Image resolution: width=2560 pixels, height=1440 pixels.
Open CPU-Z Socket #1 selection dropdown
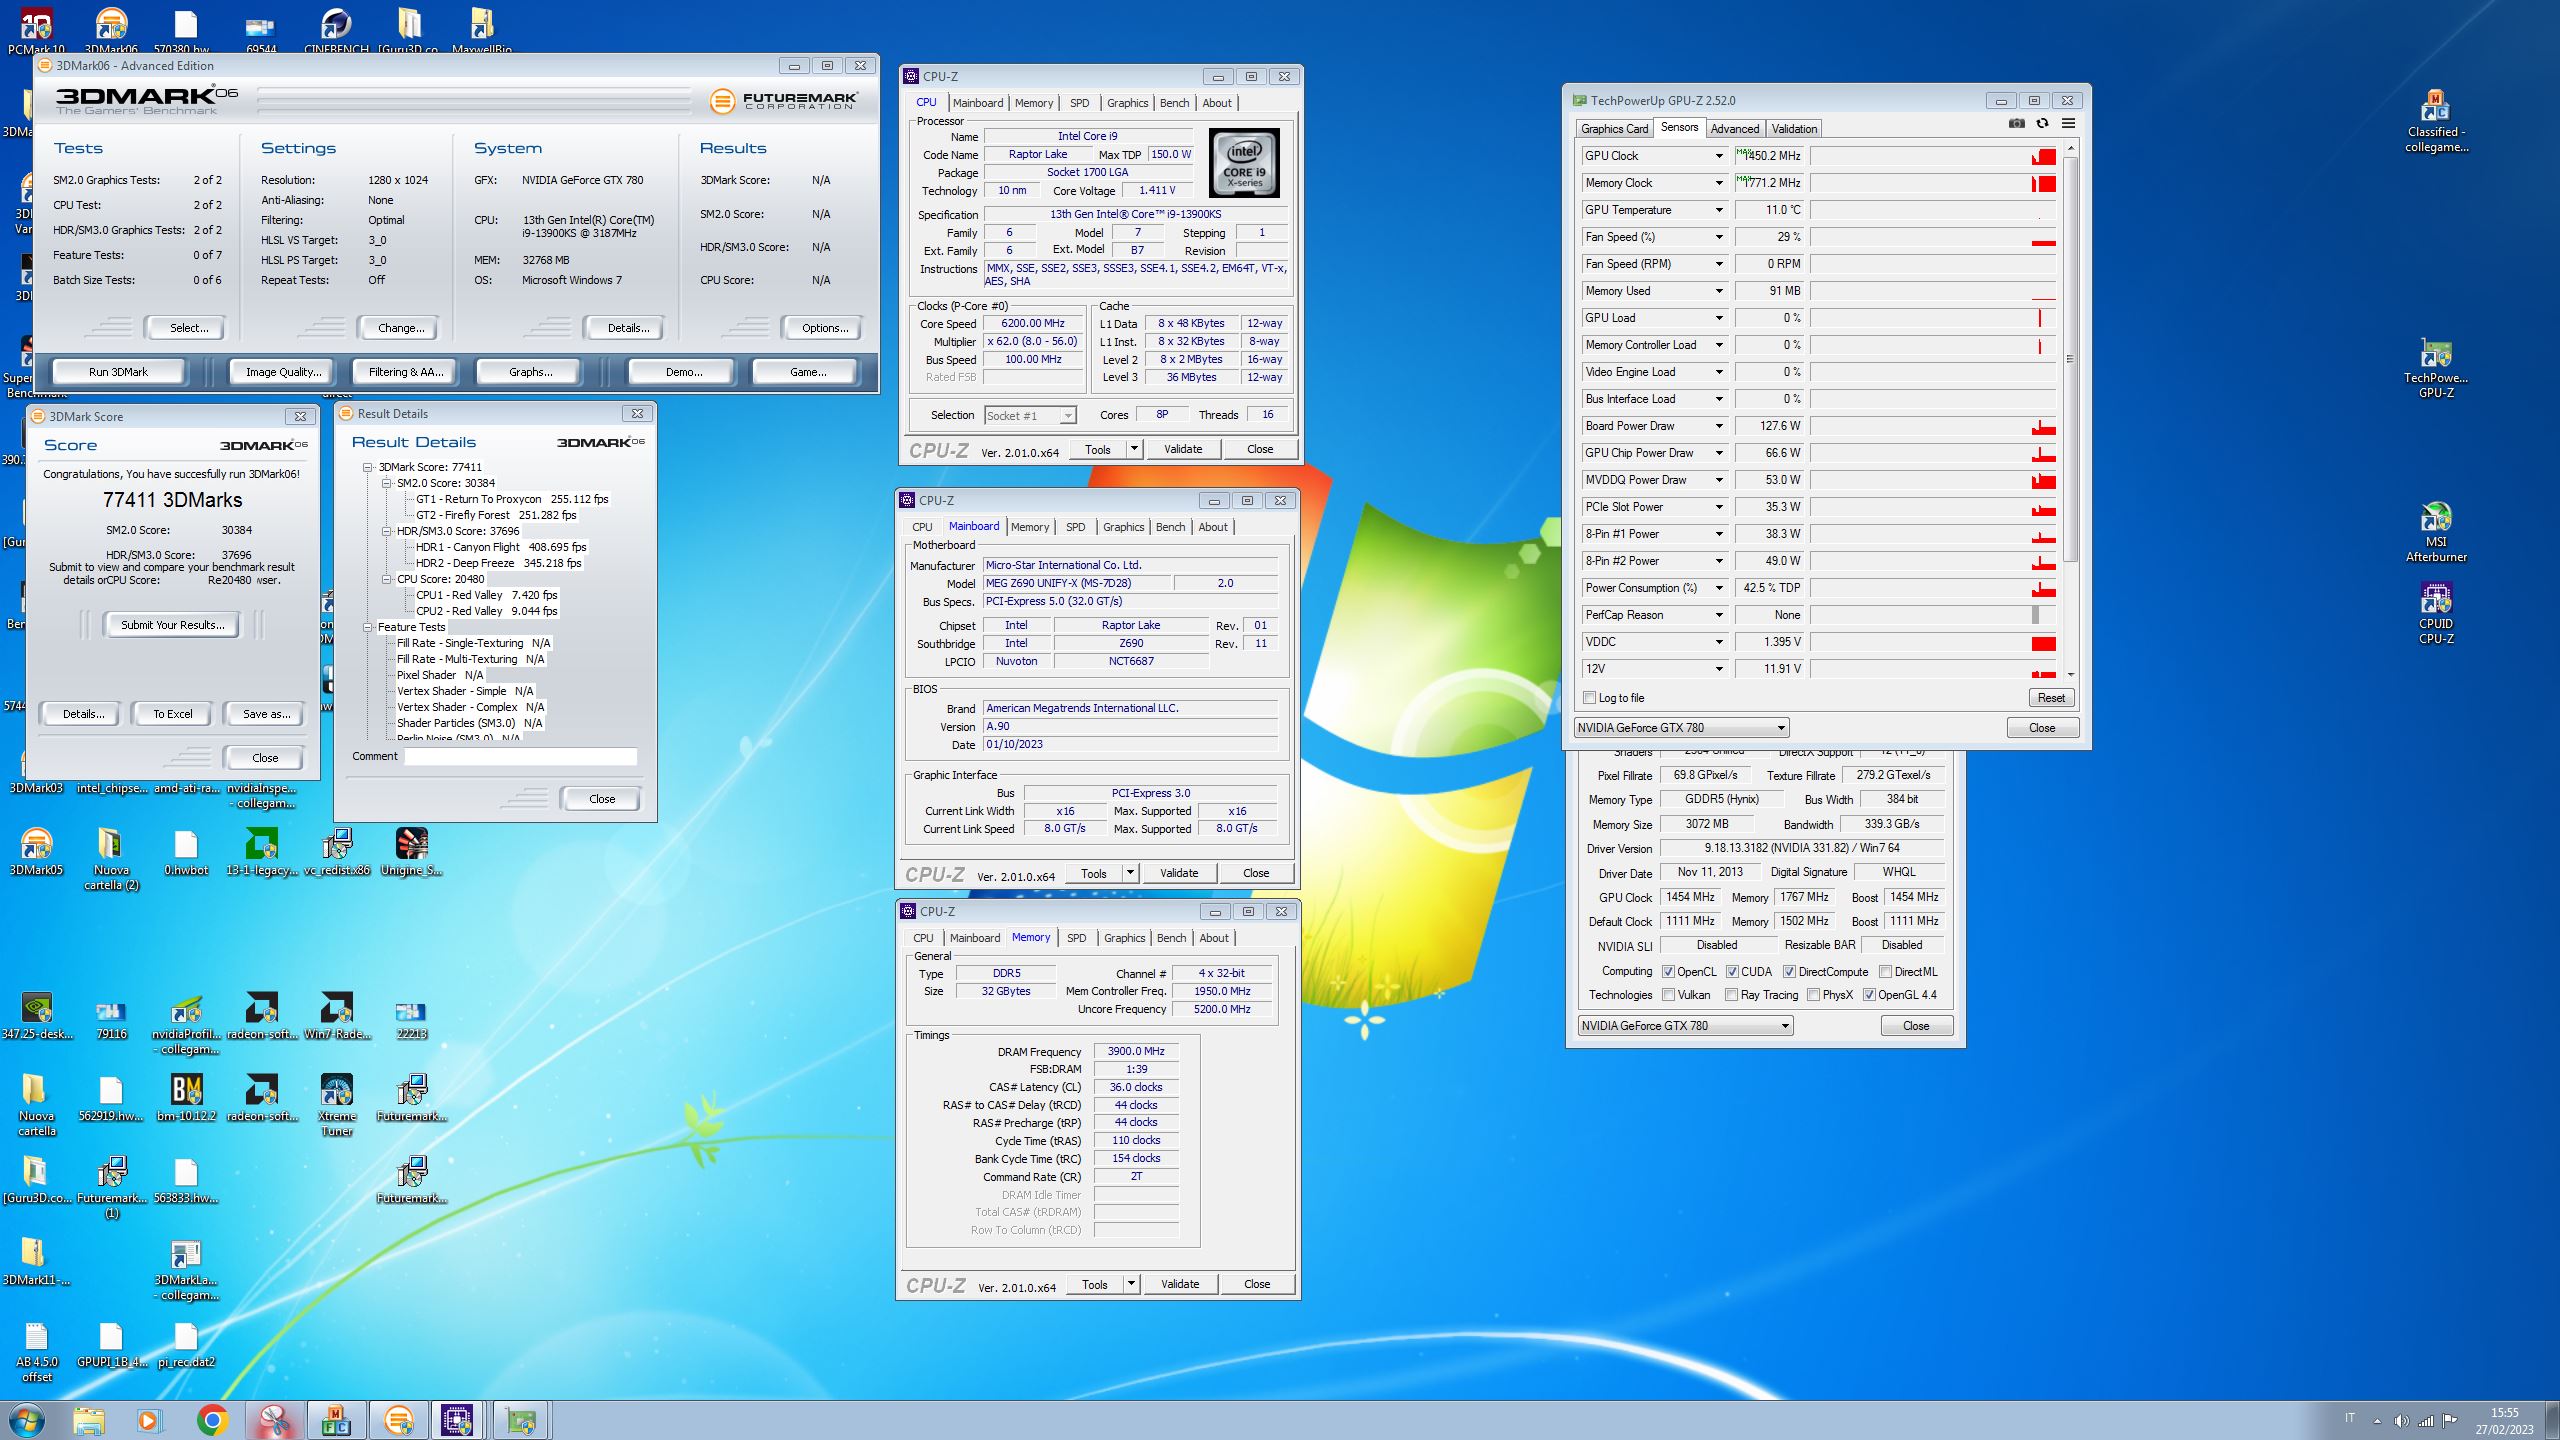click(1030, 415)
